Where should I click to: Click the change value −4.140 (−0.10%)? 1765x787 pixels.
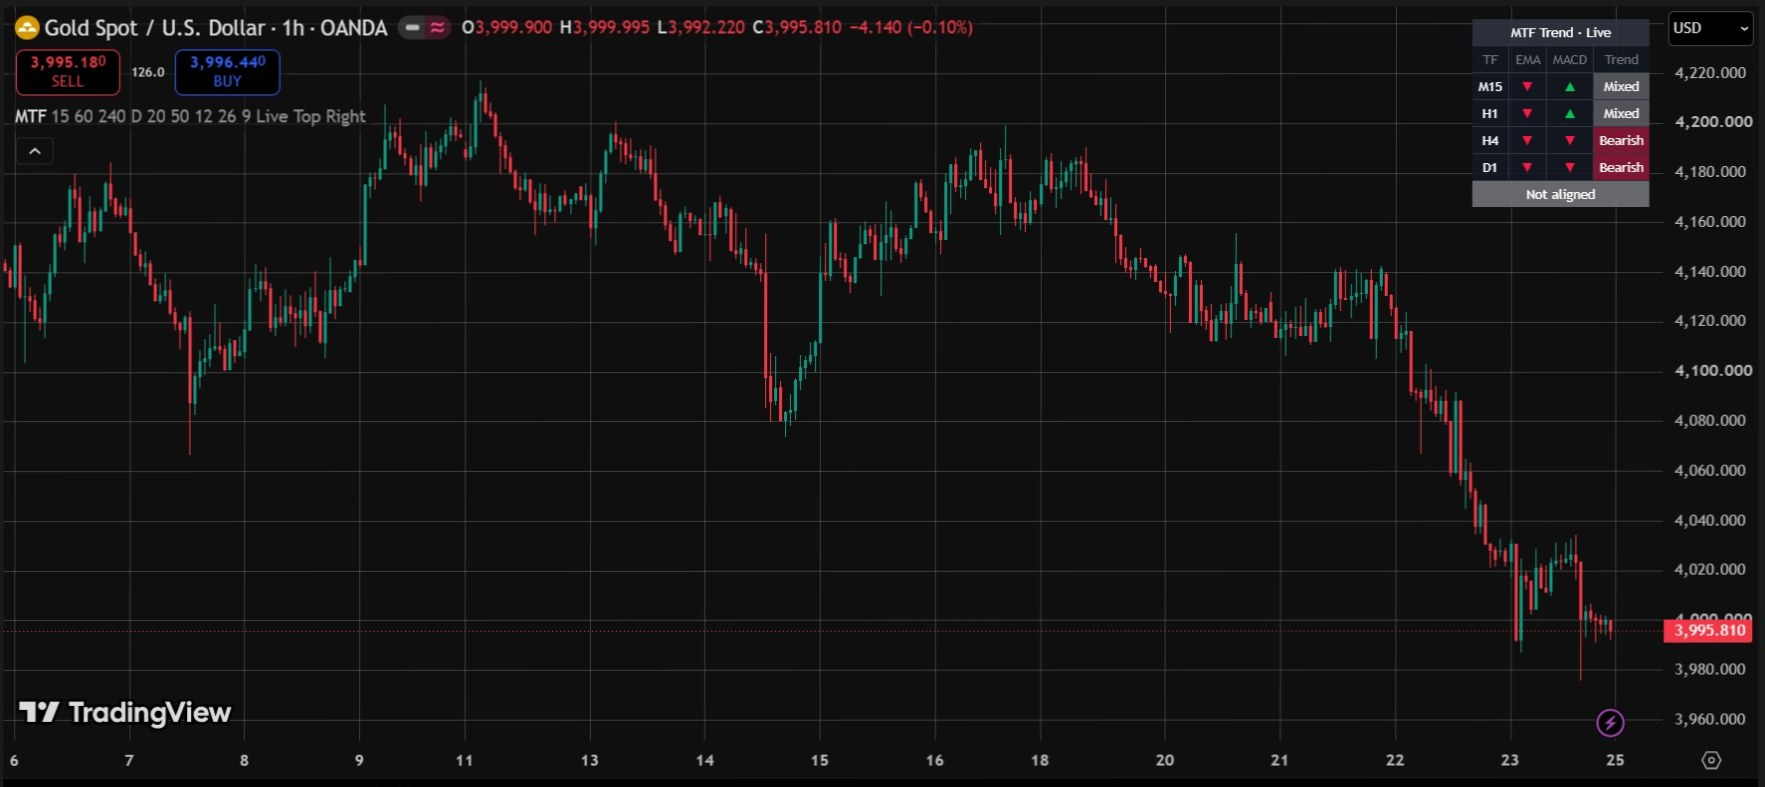tap(911, 28)
